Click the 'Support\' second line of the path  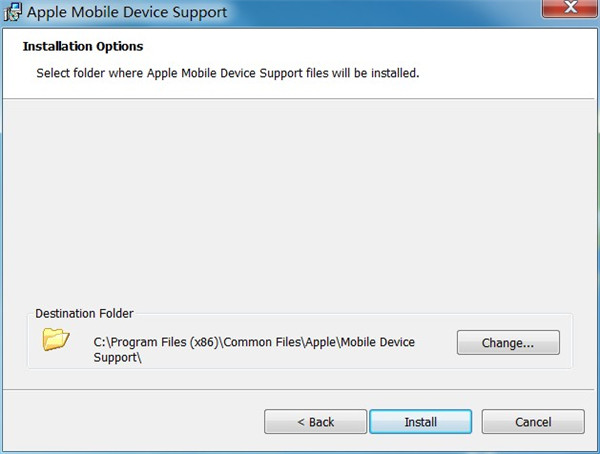[x=118, y=357]
